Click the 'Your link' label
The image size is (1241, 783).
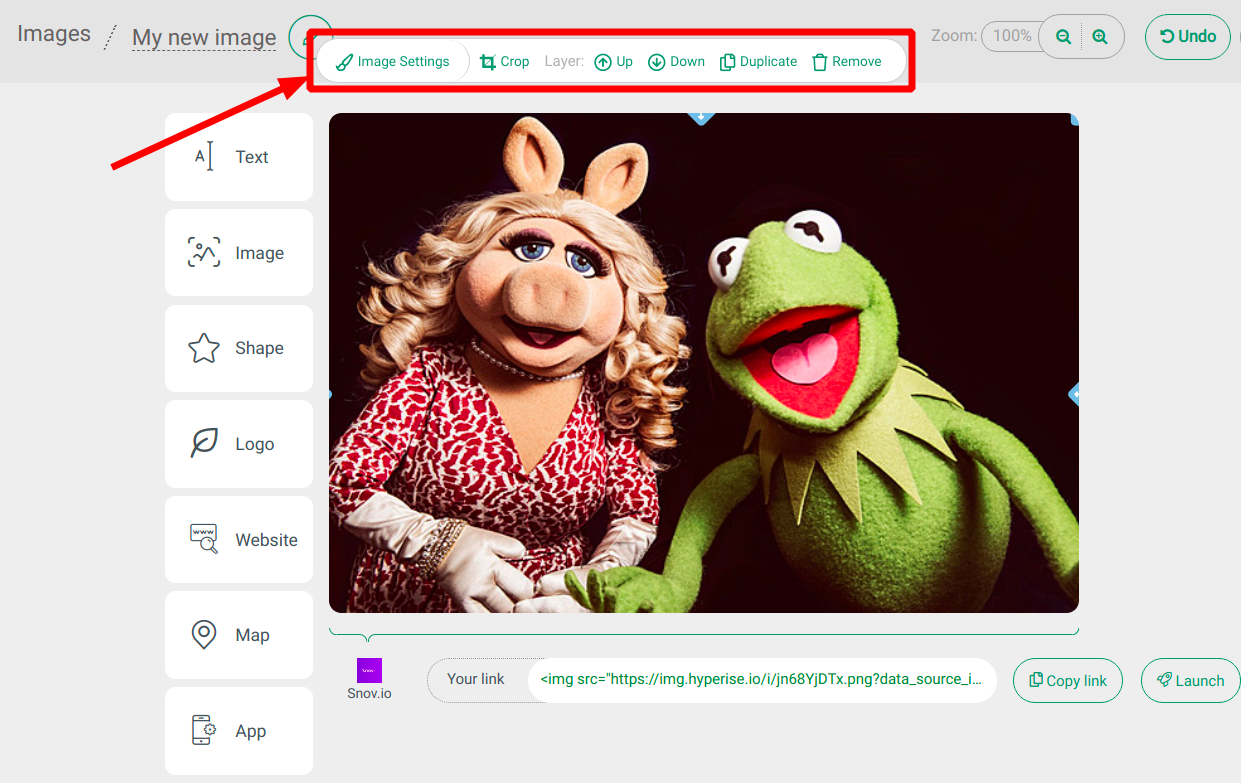tap(476, 679)
